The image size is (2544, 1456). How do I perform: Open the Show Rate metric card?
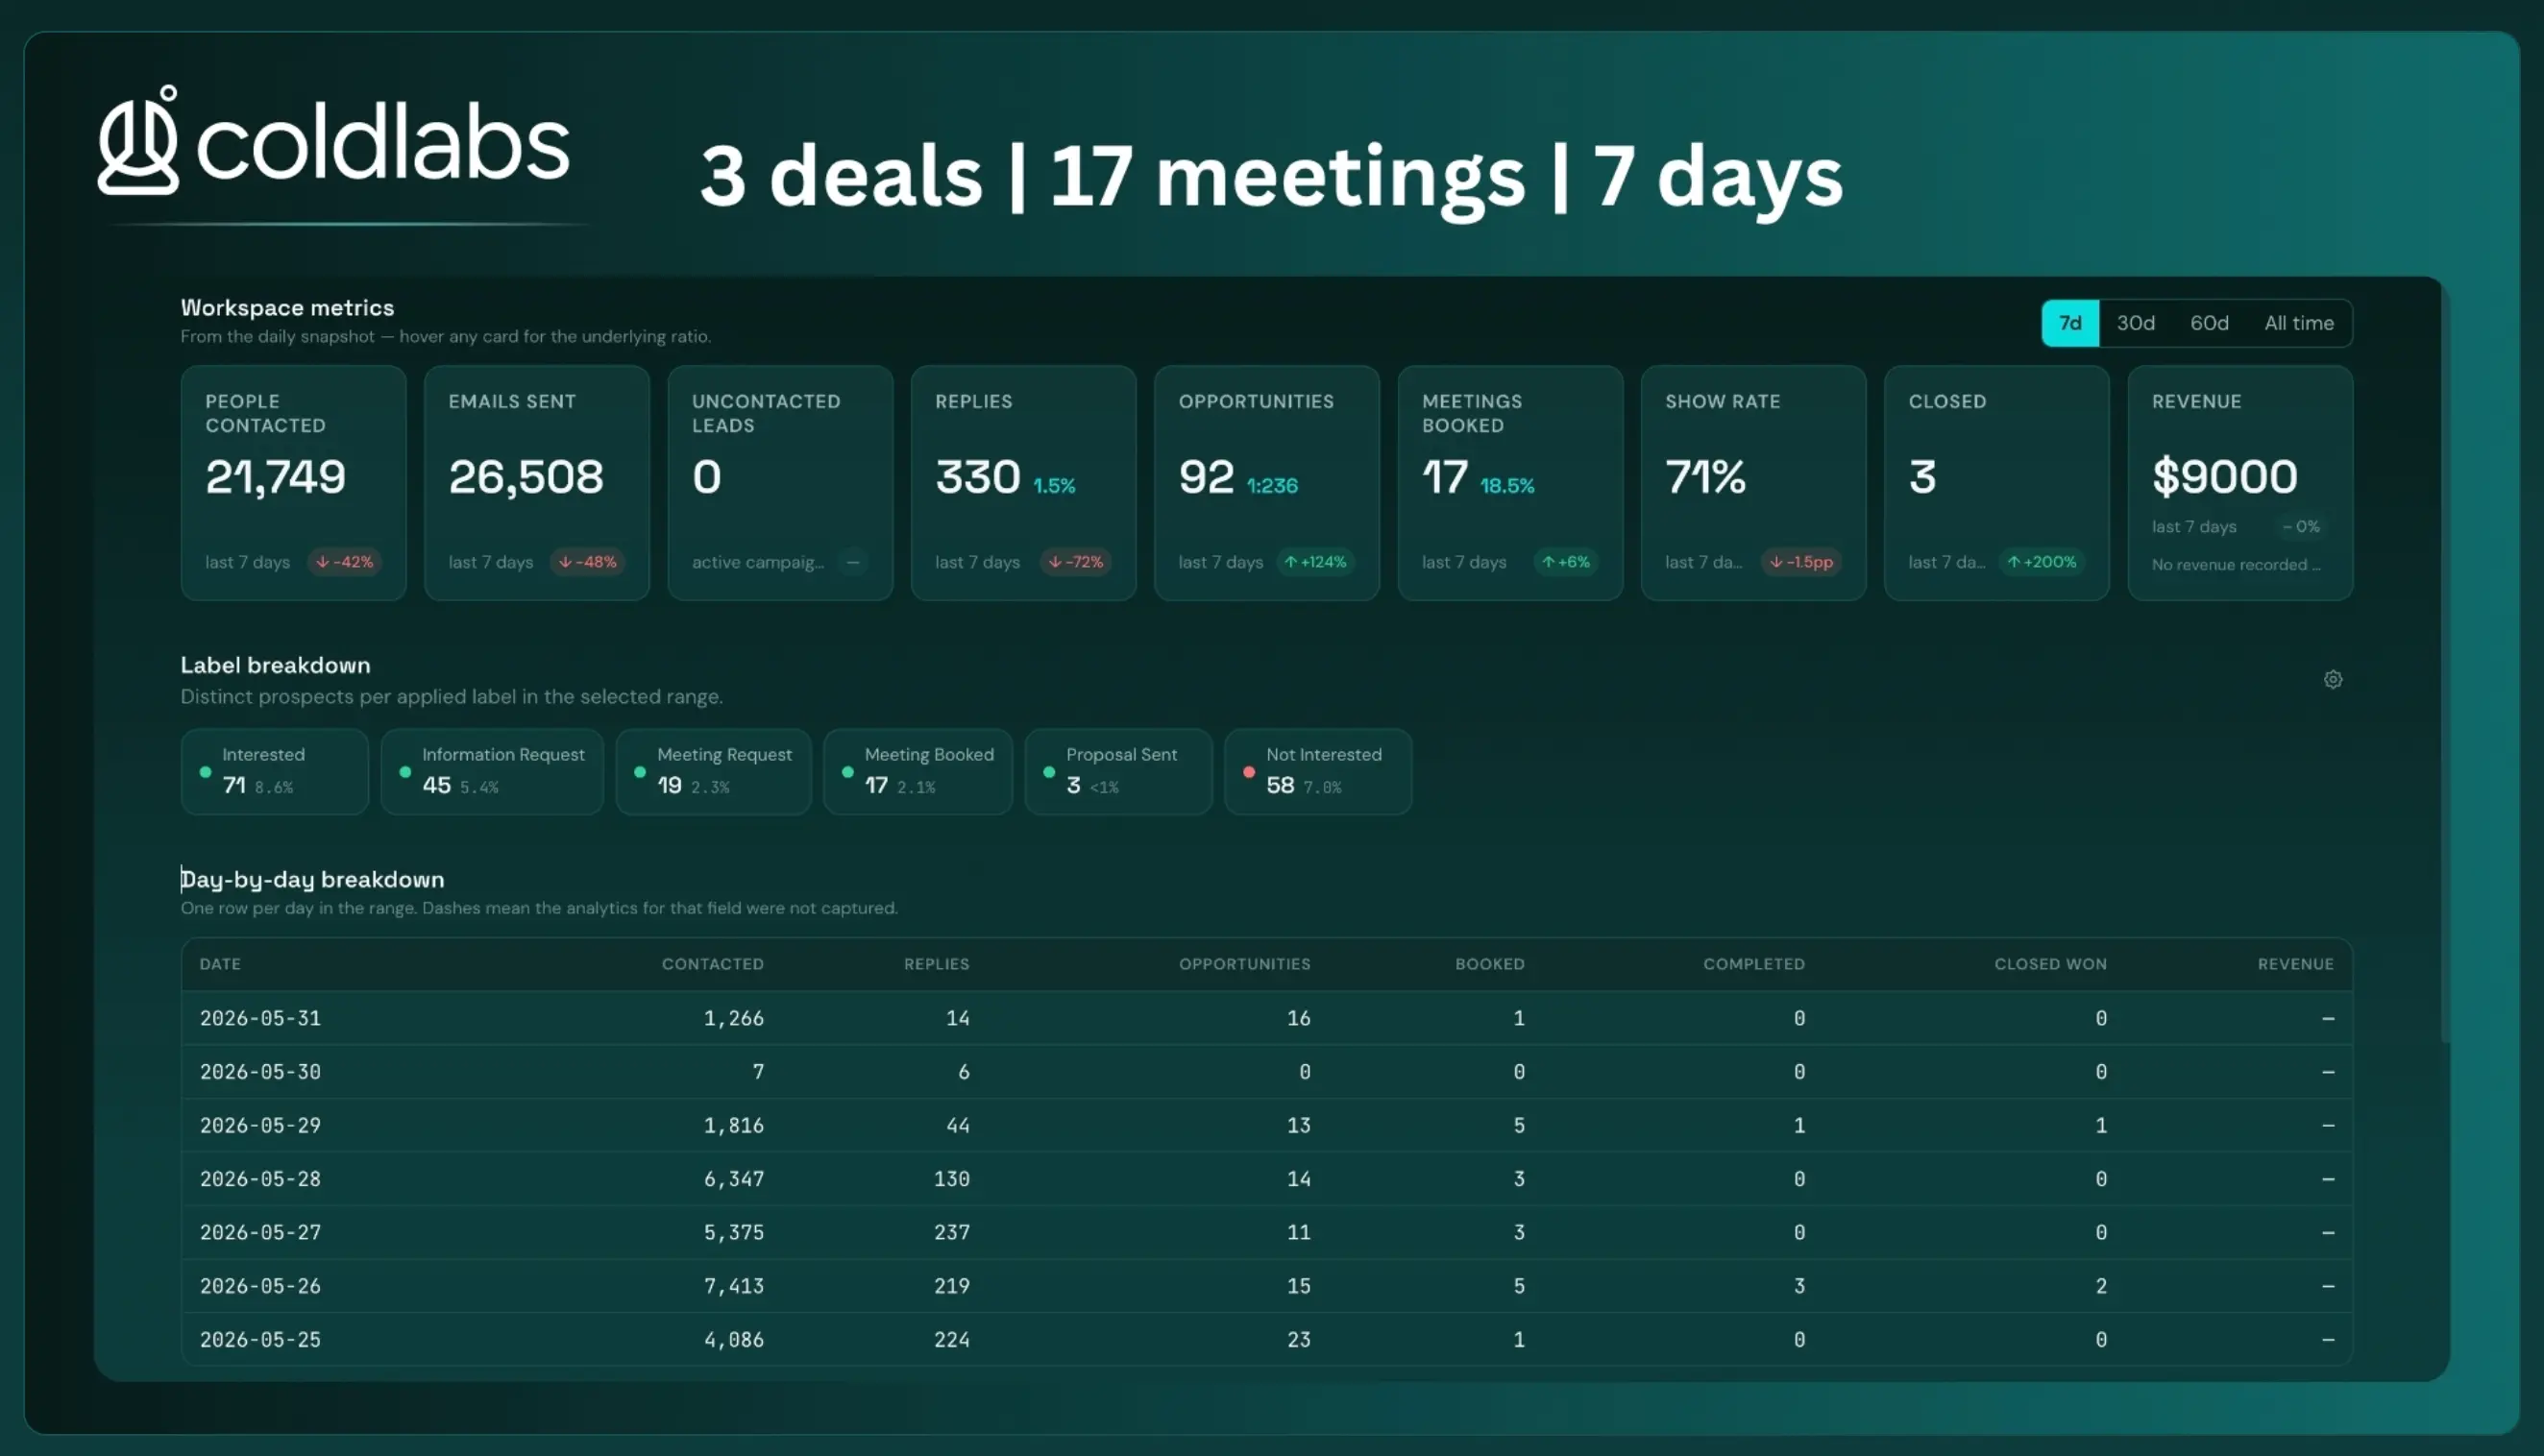(x=1753, y=482)
